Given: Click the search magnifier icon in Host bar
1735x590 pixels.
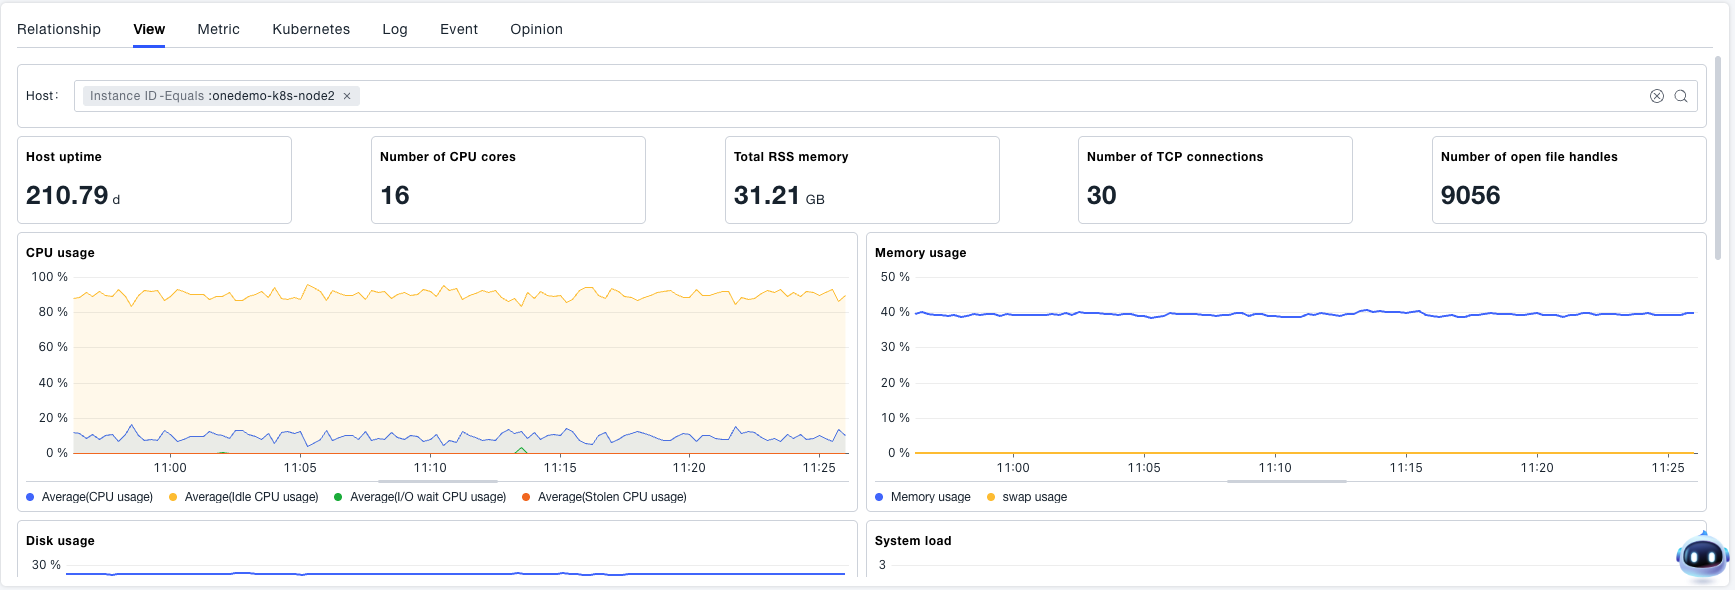Looking at the screenshot, I should coord(1681,96).
